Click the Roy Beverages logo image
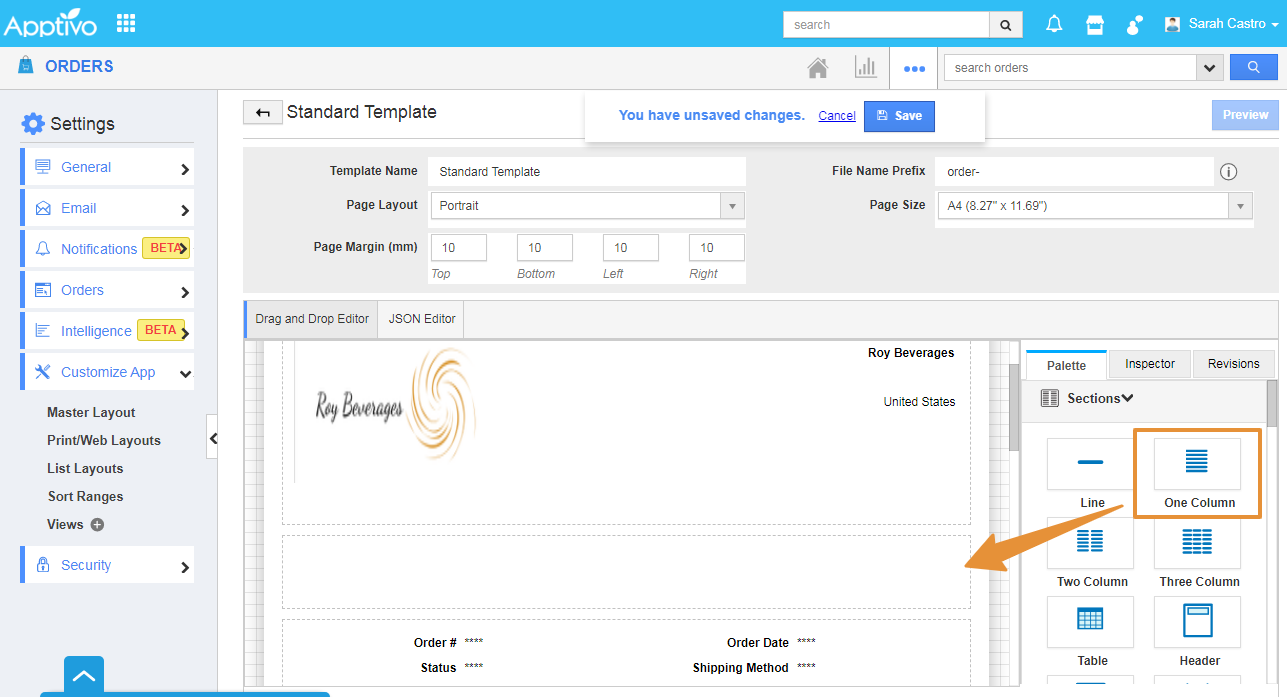The width and height of the screenshot is (1287, 697). (395, 404)
